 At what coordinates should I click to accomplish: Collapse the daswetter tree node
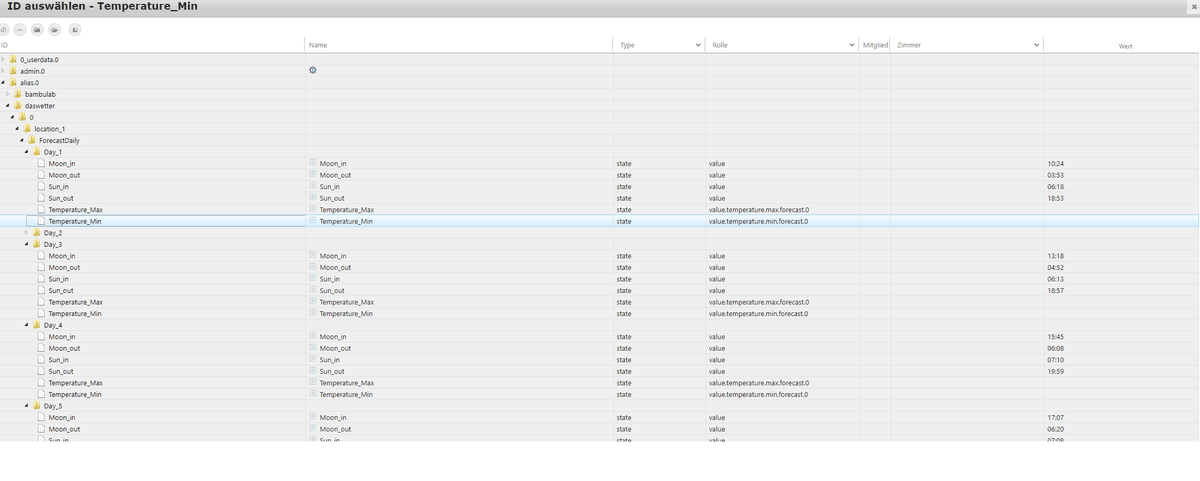point(7,106)
